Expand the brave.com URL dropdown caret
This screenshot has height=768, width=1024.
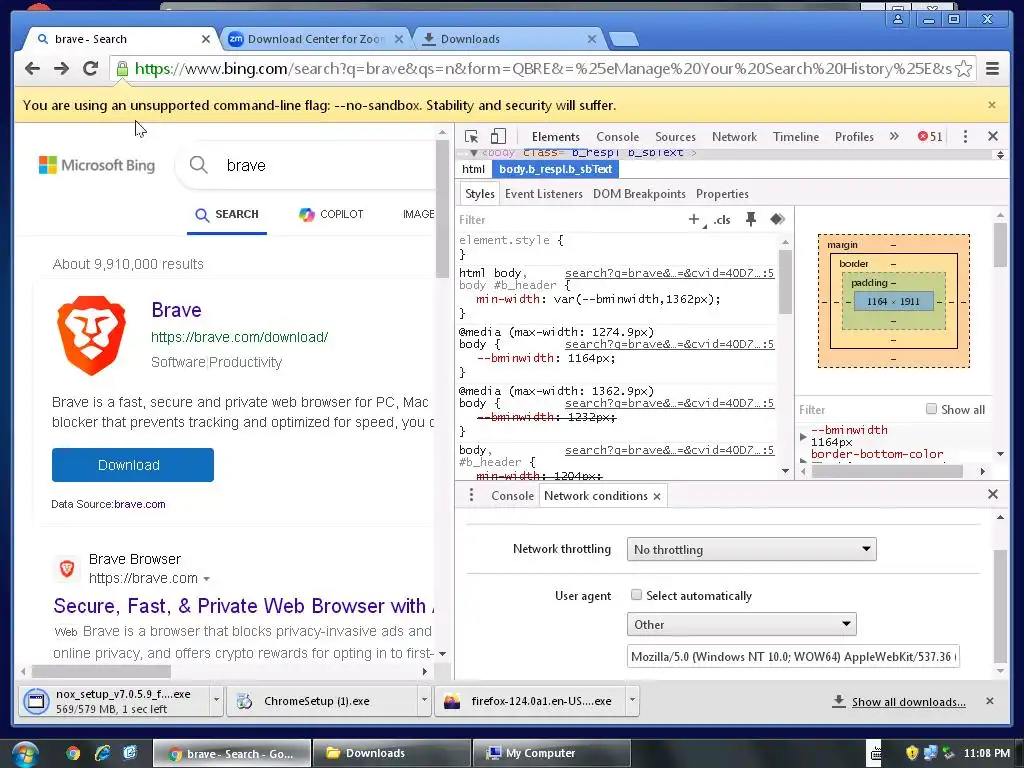coord(206,579)
